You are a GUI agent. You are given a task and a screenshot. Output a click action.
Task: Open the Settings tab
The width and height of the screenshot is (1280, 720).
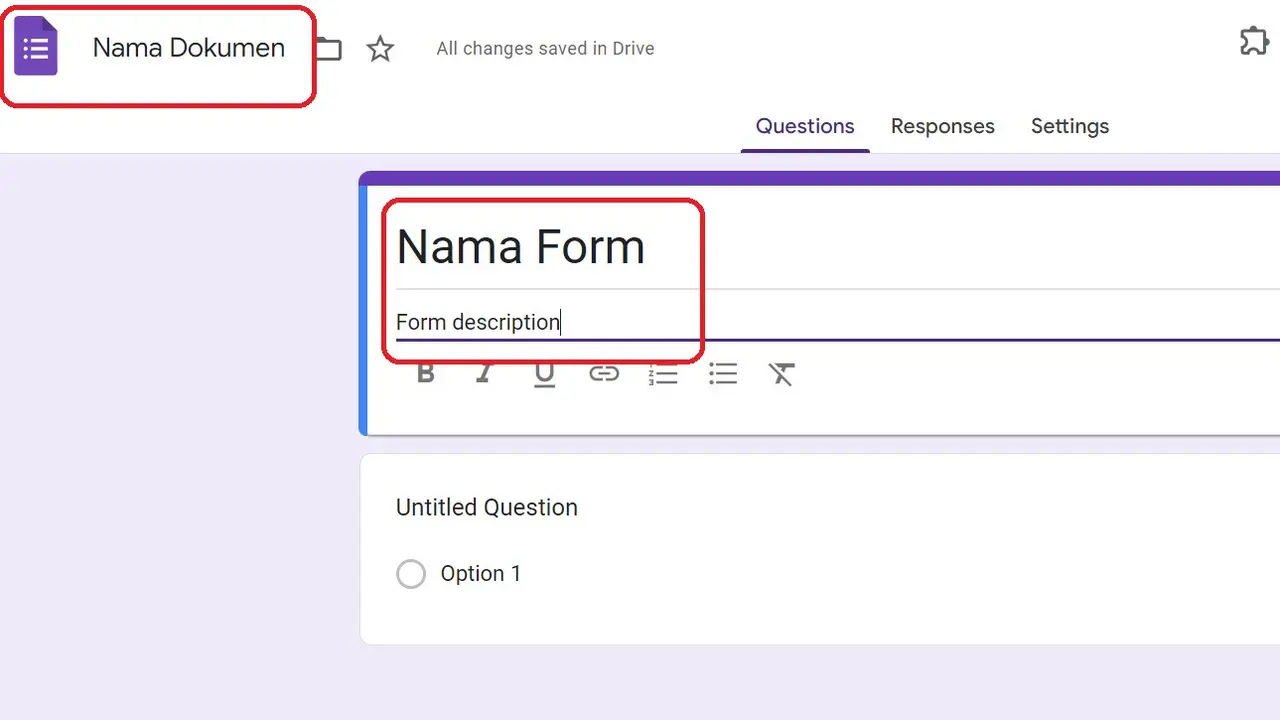[1069, 126]
